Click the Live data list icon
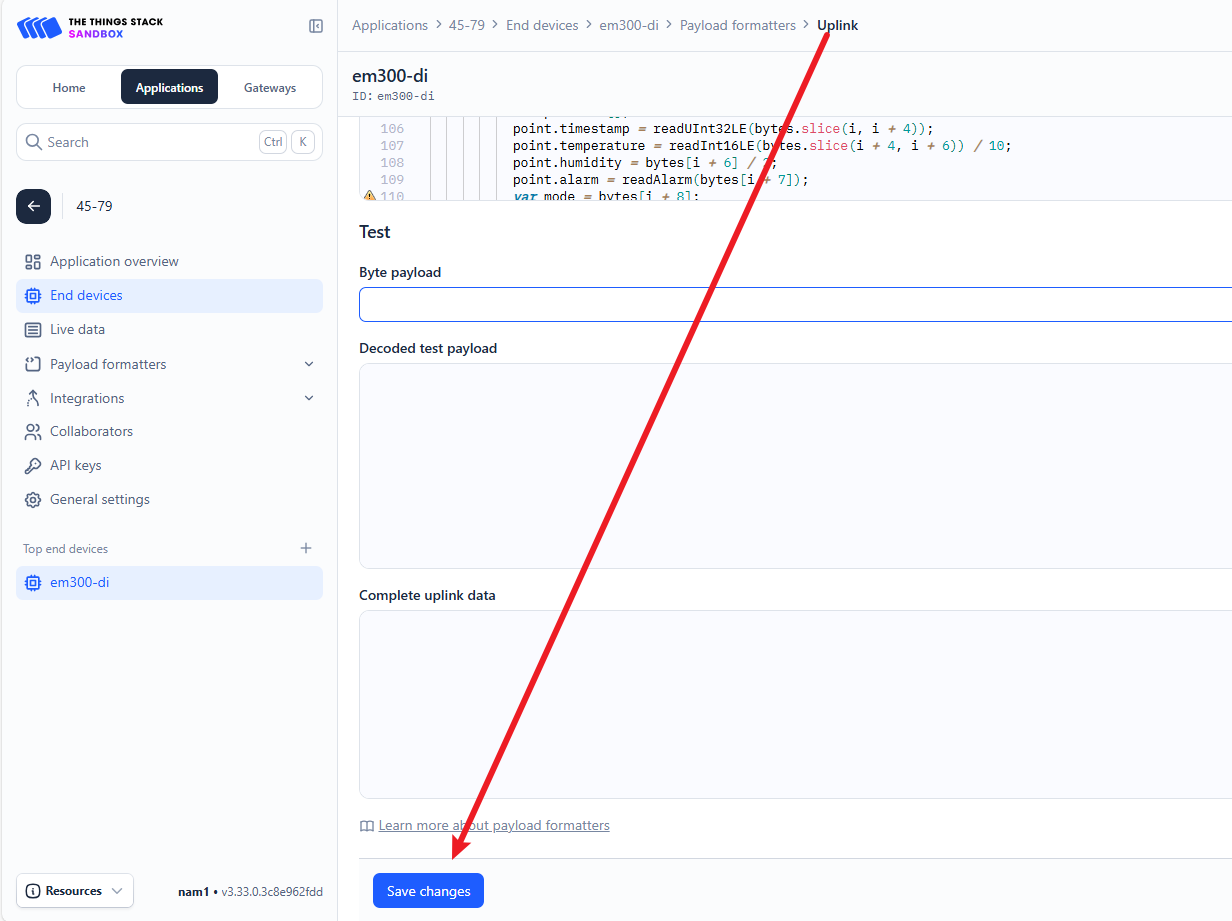The height and width of the screenshot is (921, 1232). [33, 330]
